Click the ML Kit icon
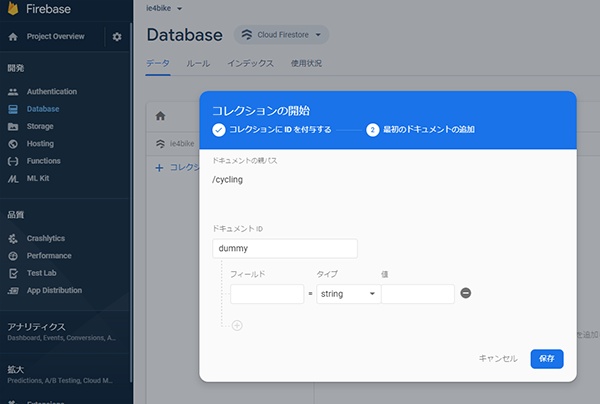600x404 pixels. pos(13,179)
